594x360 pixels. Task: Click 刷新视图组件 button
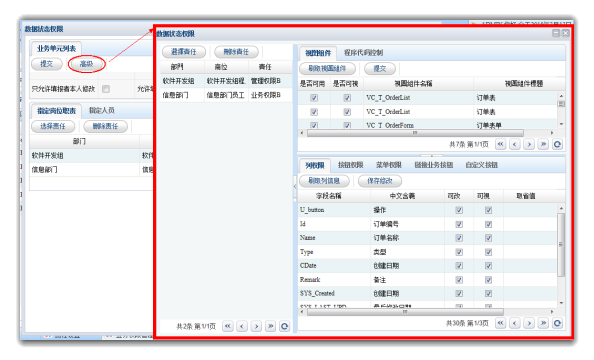(327, 69)
